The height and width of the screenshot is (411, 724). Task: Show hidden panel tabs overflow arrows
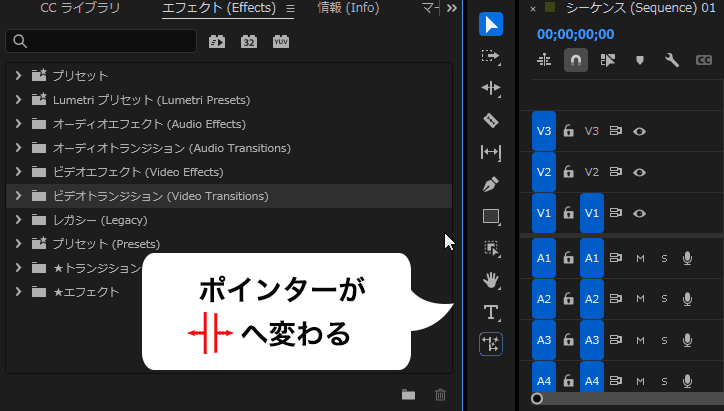point(452,8)
